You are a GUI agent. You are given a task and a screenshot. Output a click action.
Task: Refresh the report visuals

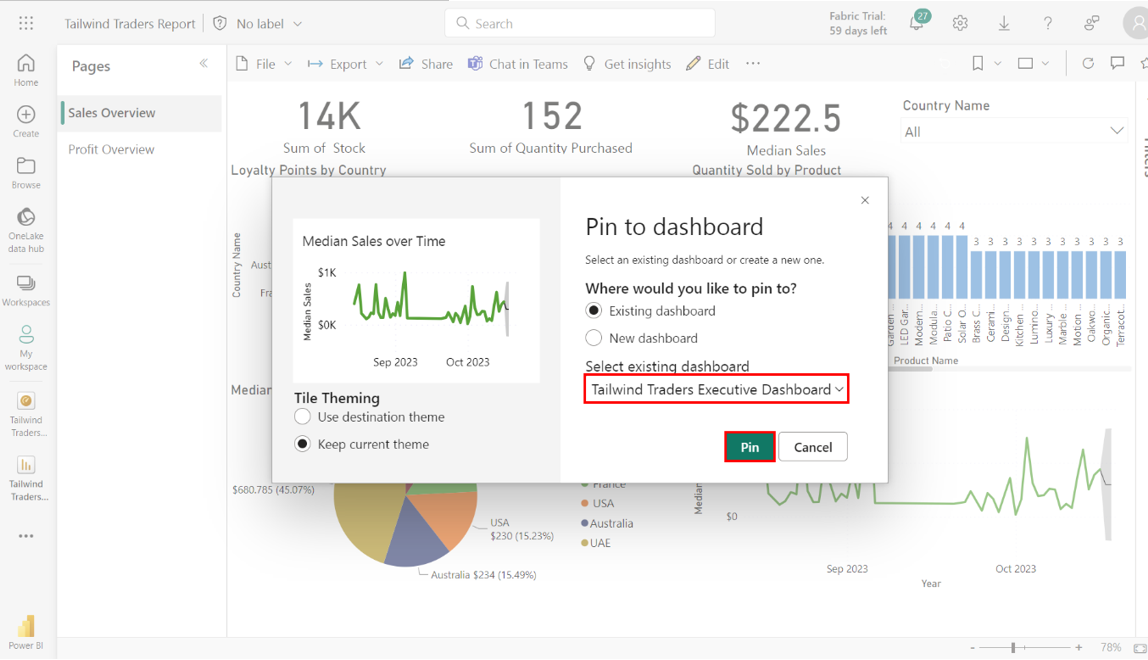tap(1088, 63)
